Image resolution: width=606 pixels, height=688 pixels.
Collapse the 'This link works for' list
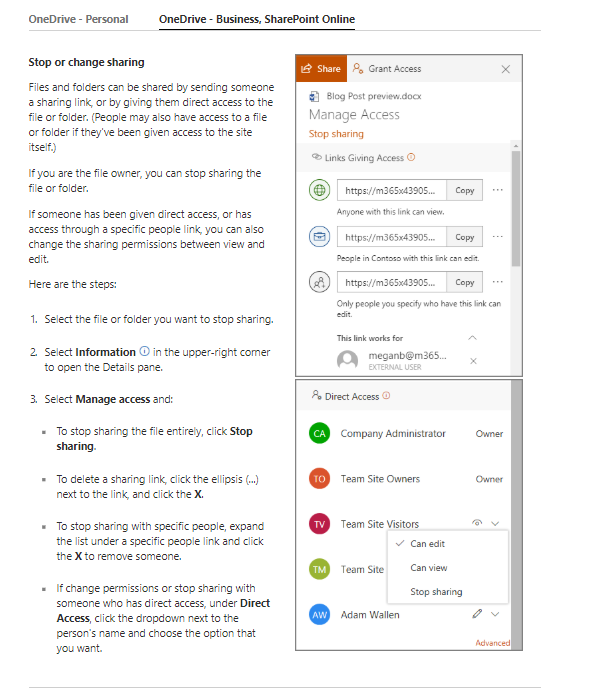[473, 338]
